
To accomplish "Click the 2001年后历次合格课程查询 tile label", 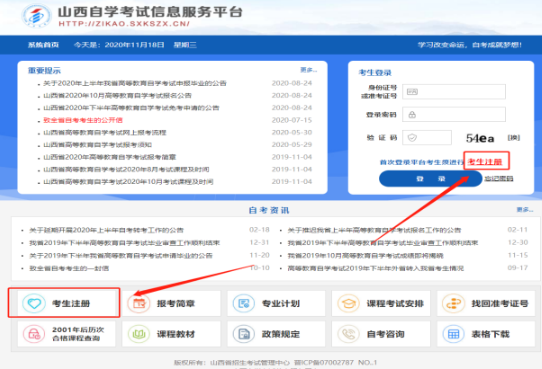I will point(78,334).
